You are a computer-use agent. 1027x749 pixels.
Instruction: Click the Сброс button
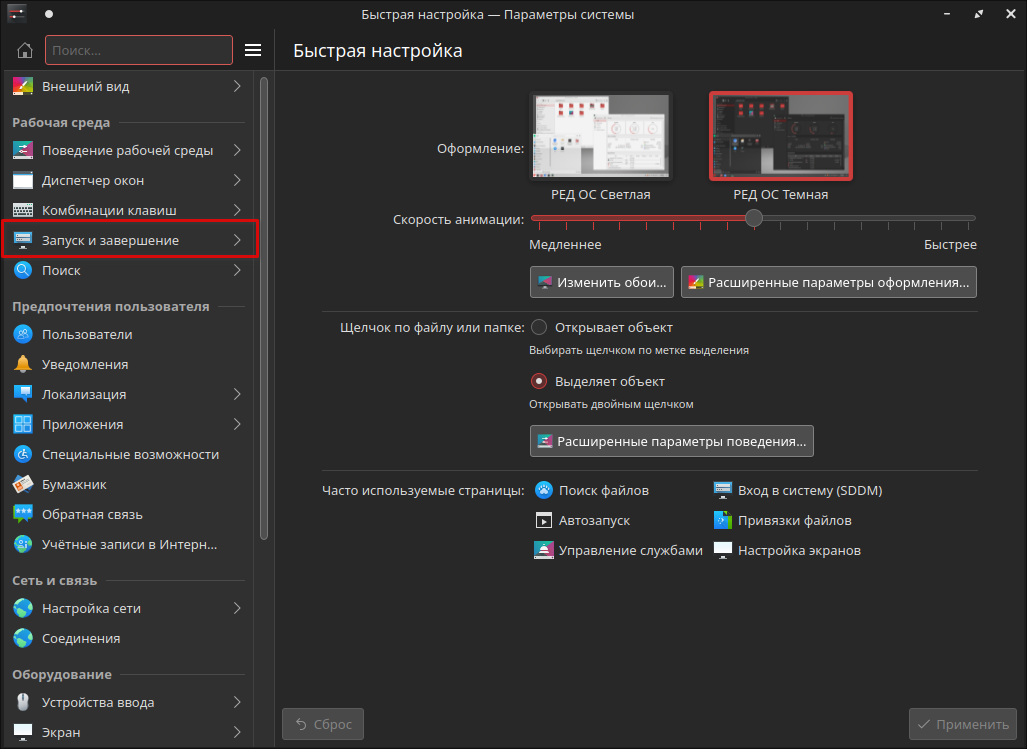tap(323, 724)
